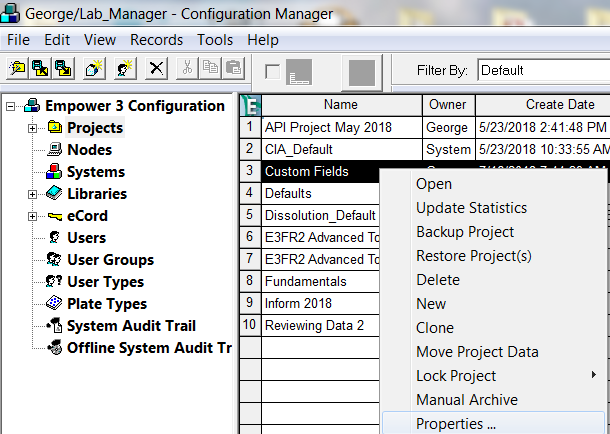Image resolution: width=610 pixels, height=434 pixels.
Task: Choose Manual Archive in context menu
Action: pos(494,400)
